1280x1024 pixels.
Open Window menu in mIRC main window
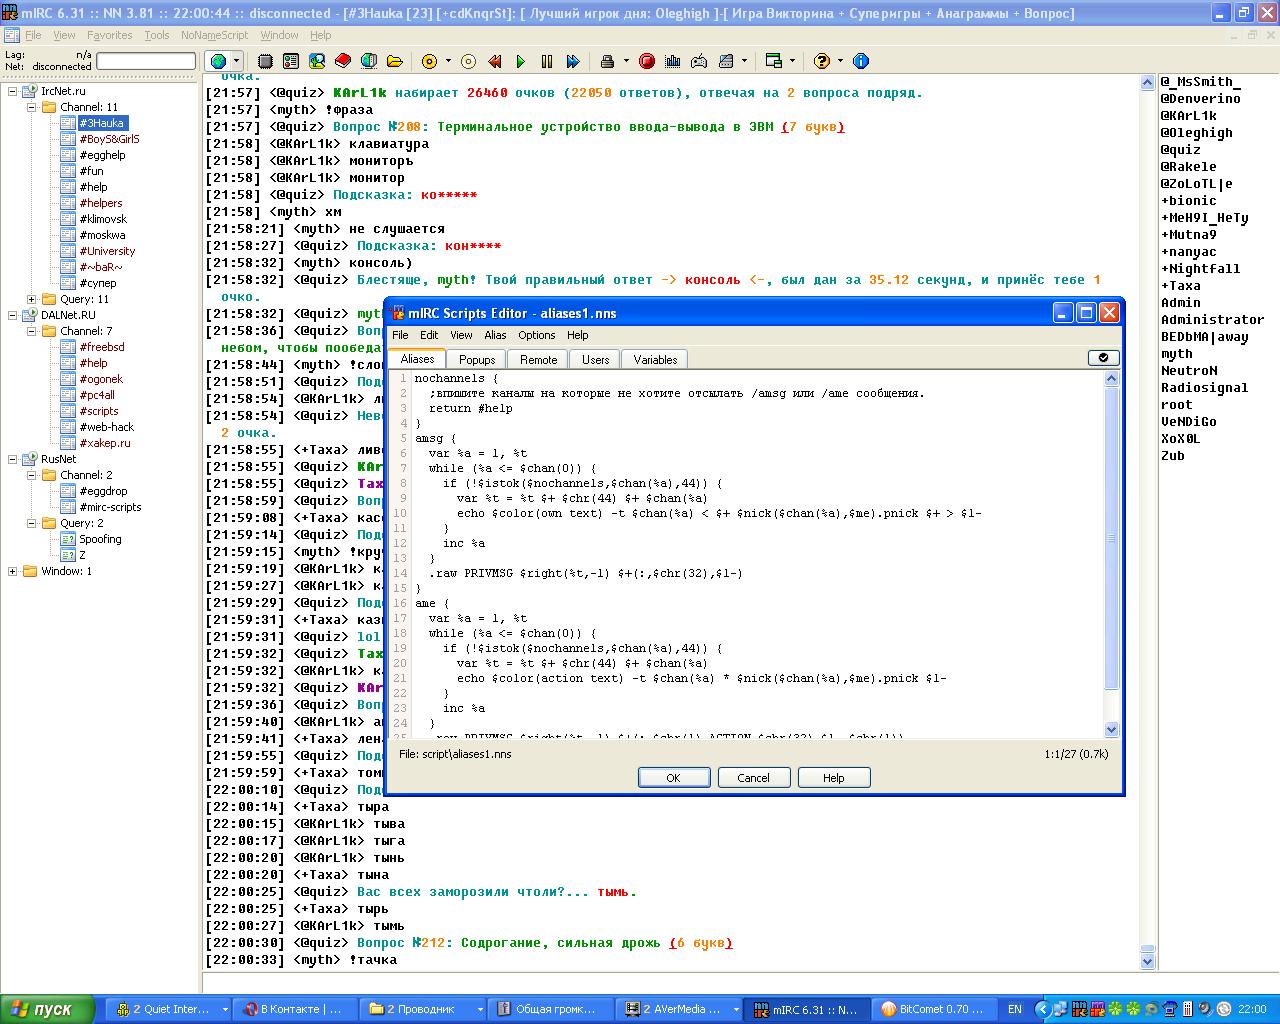279,35
